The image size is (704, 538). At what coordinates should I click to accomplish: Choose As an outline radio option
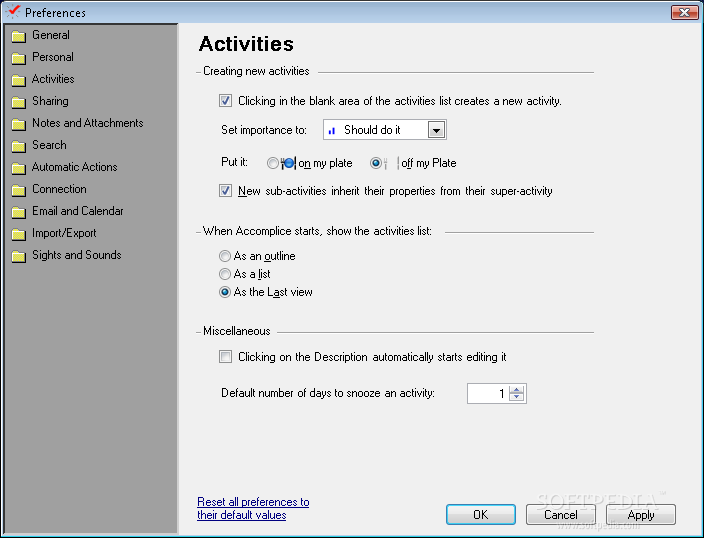(x=224, y=256)
